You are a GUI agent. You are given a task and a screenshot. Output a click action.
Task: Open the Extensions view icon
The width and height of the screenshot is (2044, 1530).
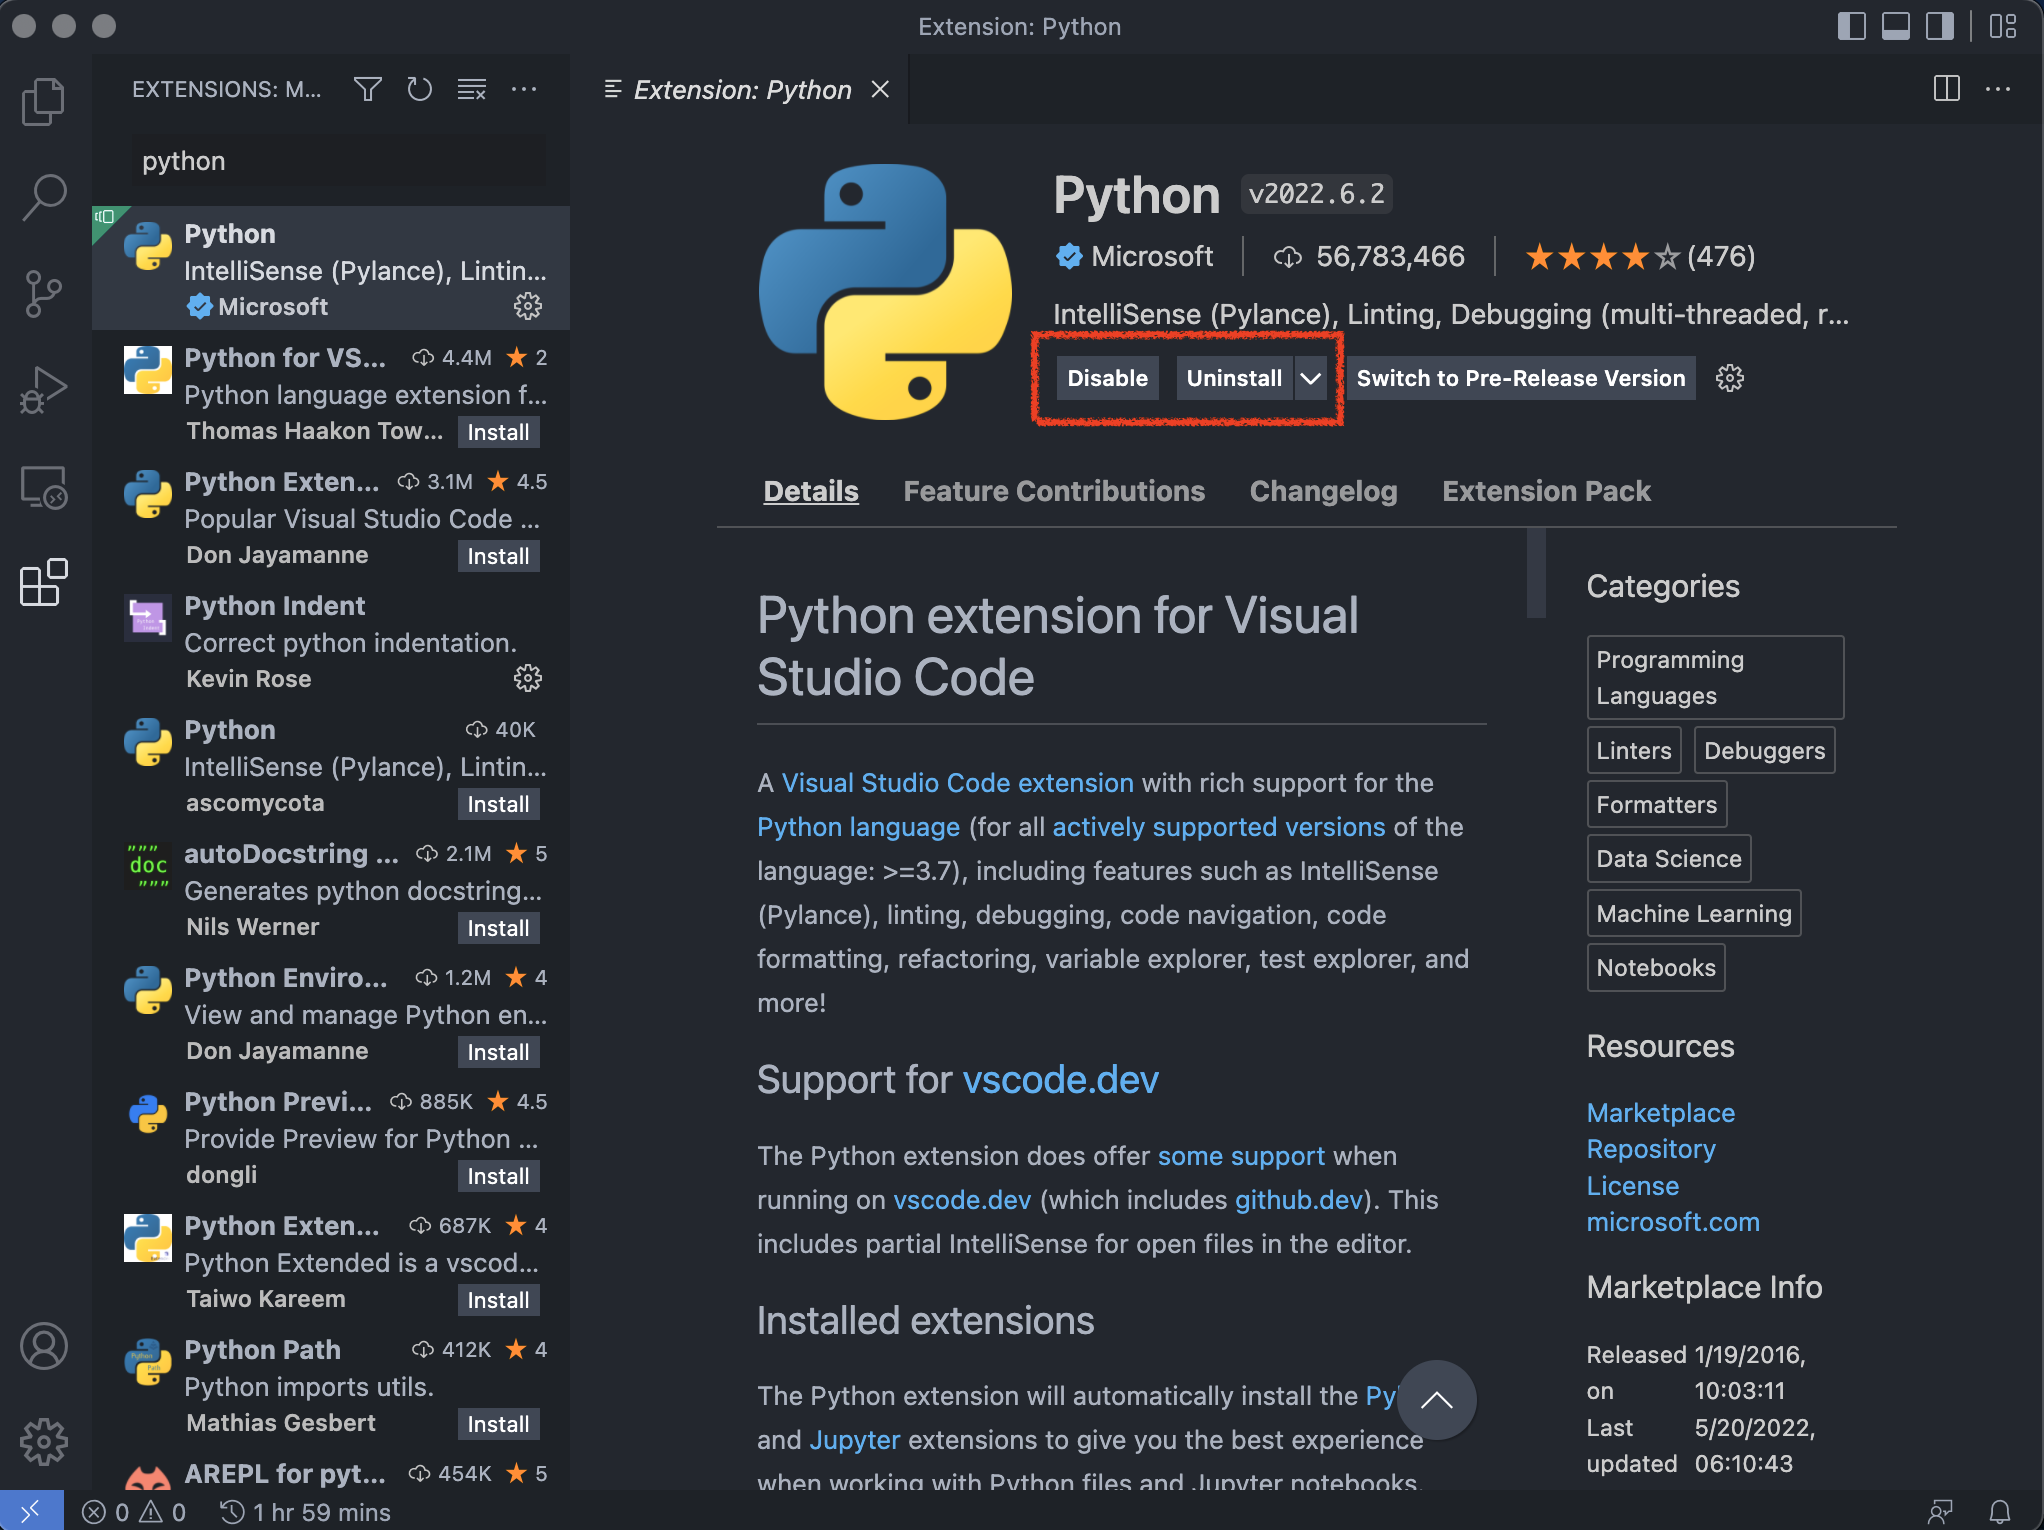tap(44, 583)
